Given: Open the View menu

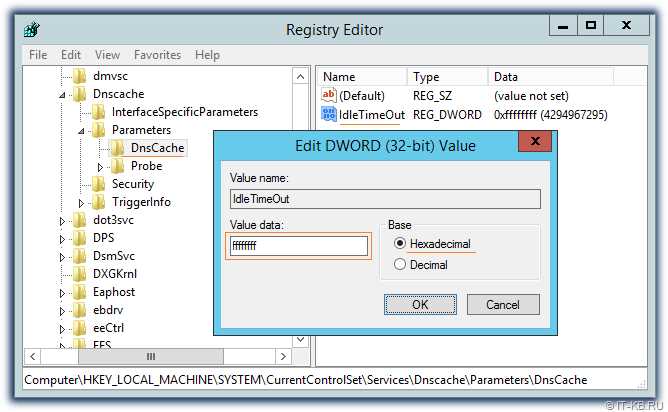Looking at the screenshot, I should pos(107,55).
